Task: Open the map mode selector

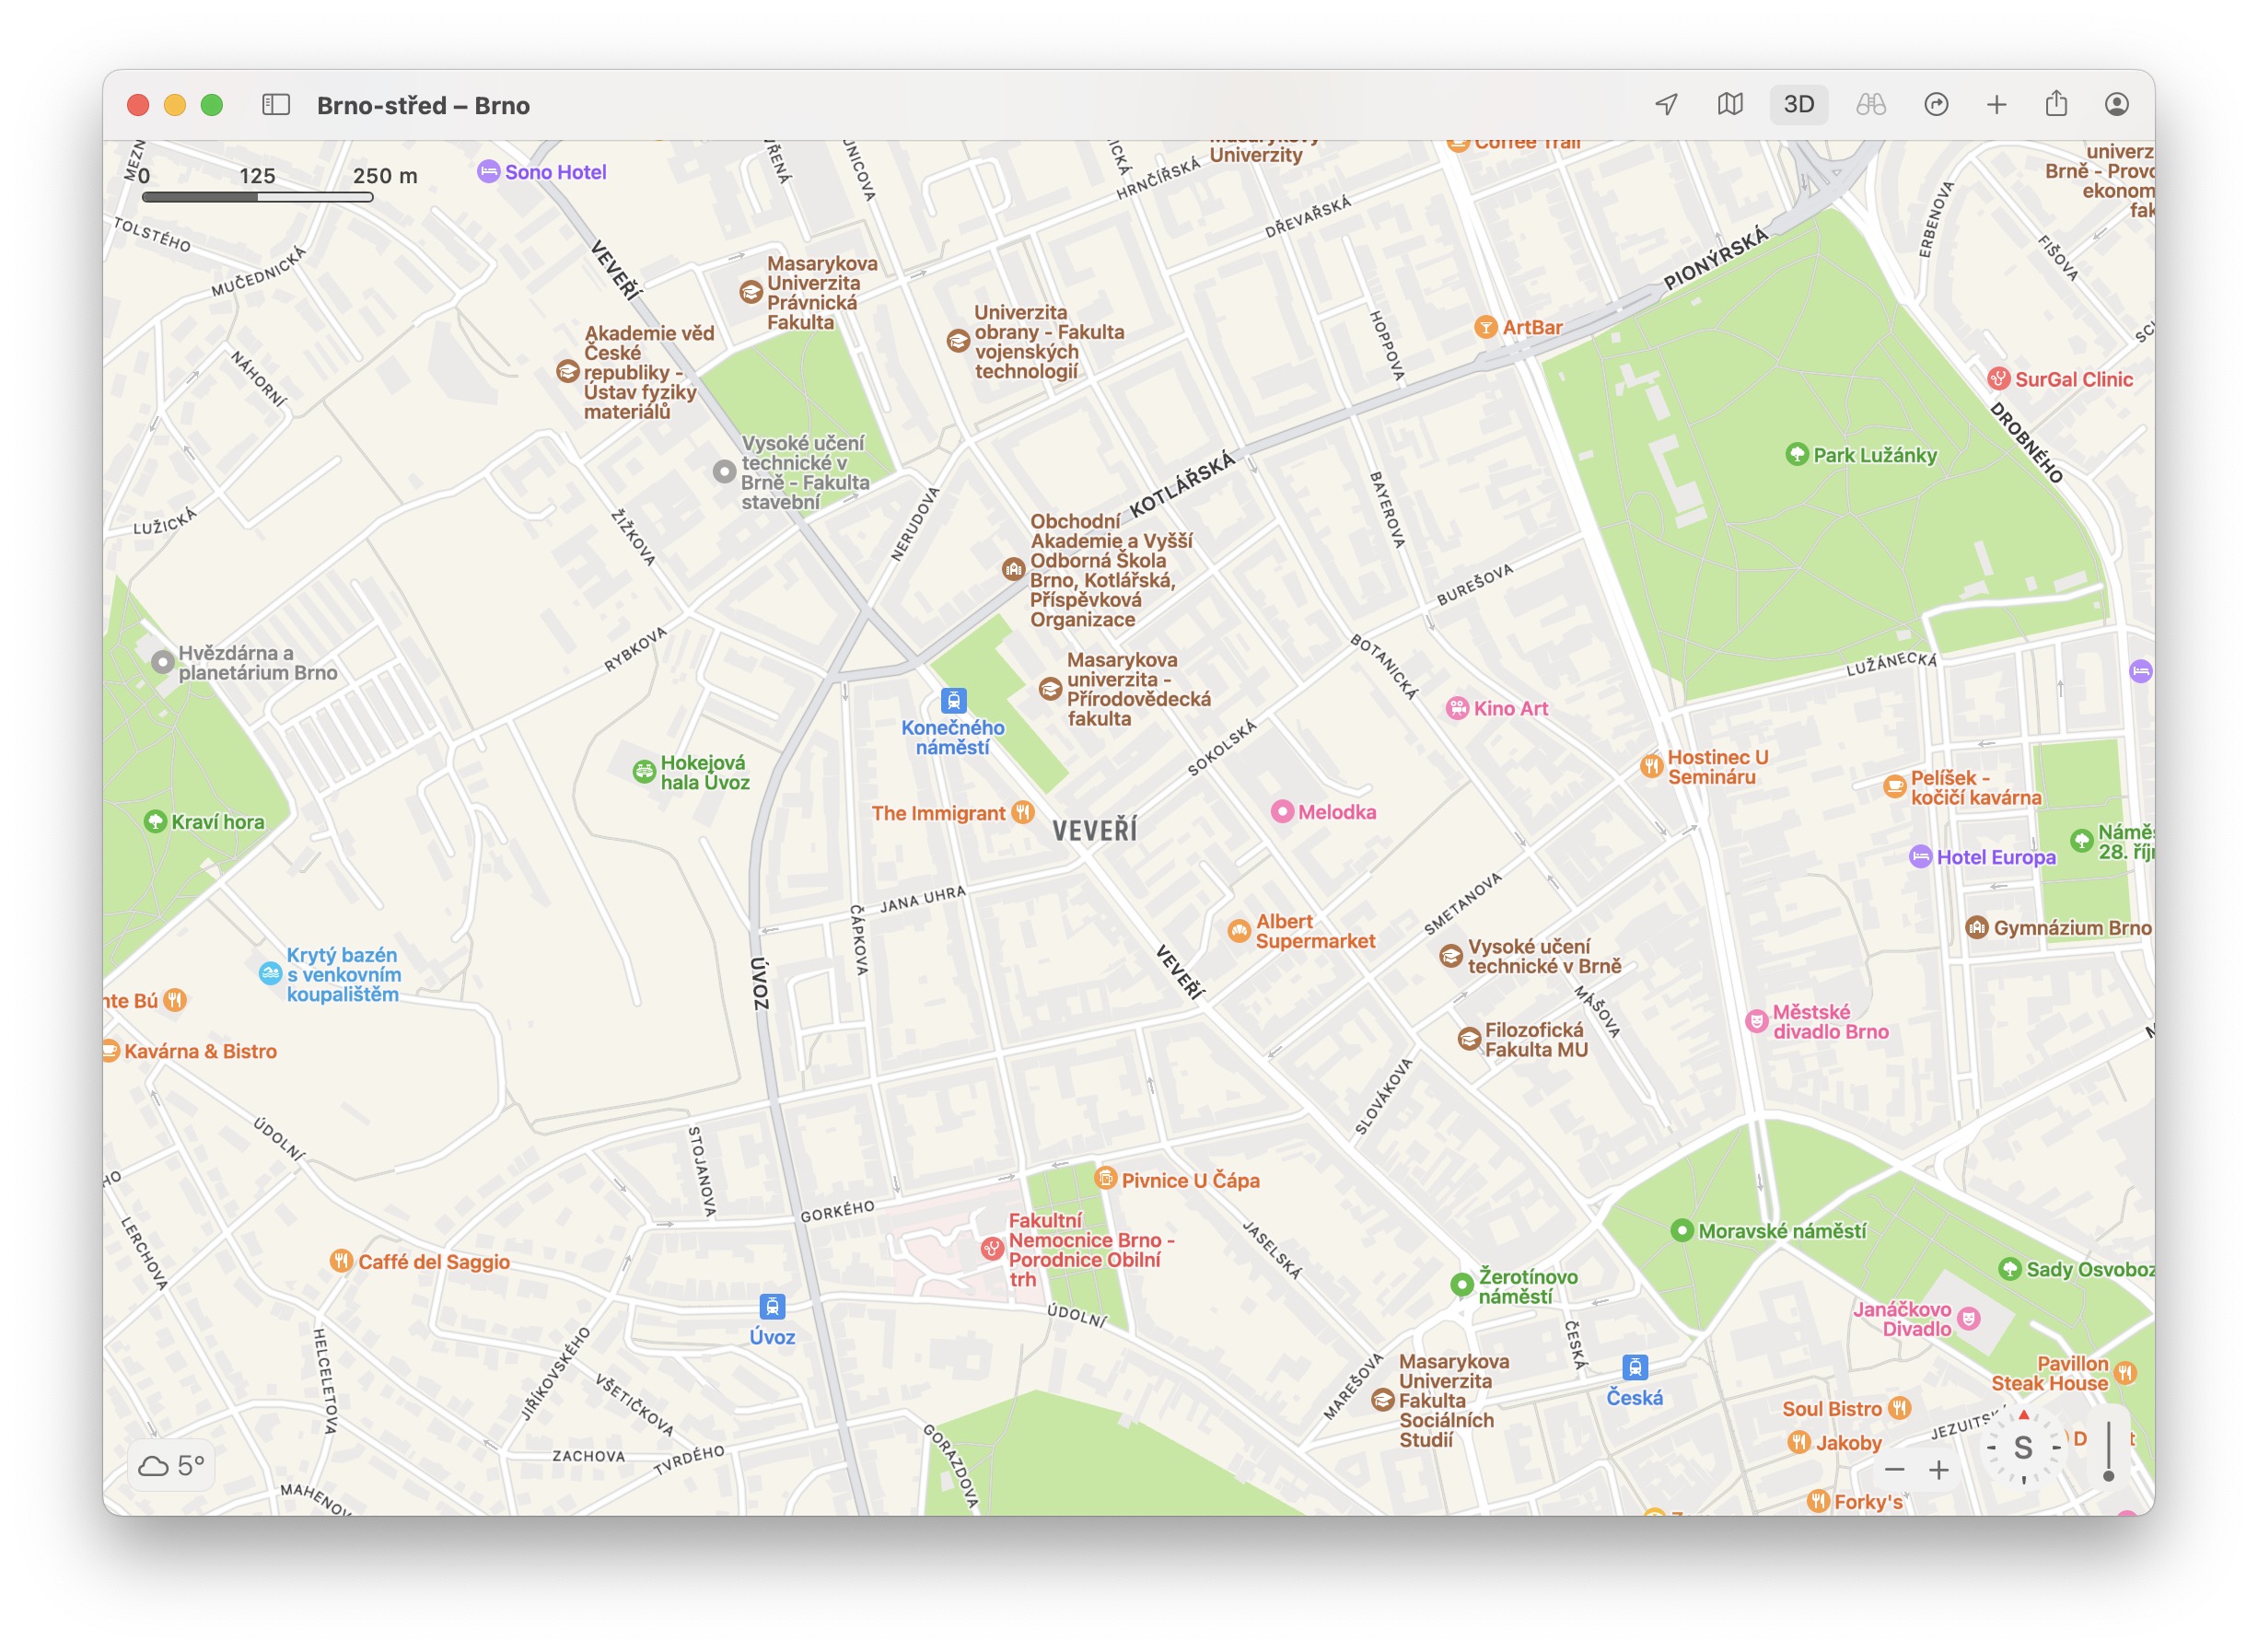Action: pos(1730,105)
